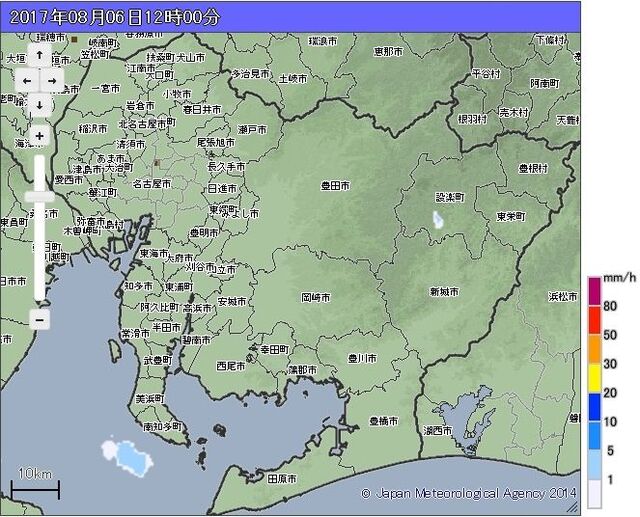The image size is (640, 517).
Task: Click the 根羽村 map label
Action: pyautogui.click(x=472, y=119)
